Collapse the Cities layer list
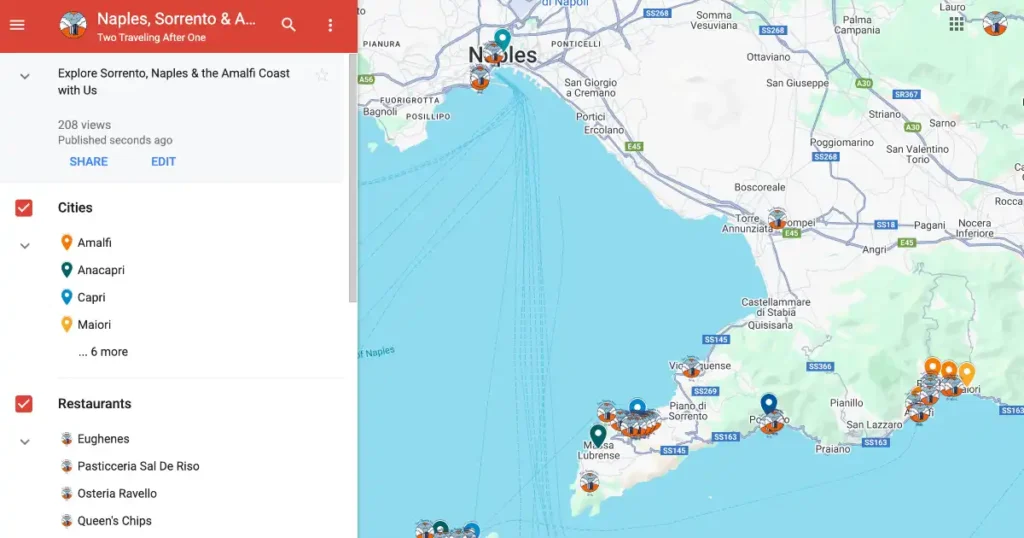This screenshot has height=538, width=1024. (x=25, y=245)
